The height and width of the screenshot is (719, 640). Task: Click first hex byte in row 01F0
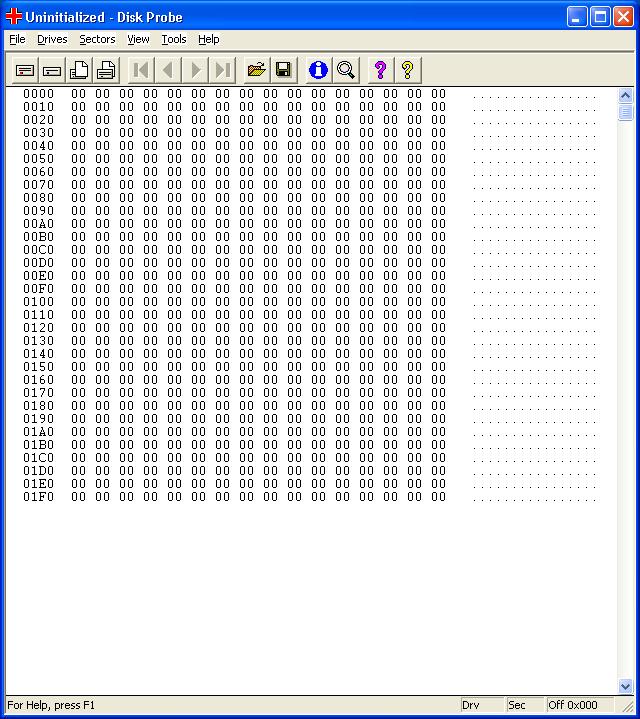[78, 497]
